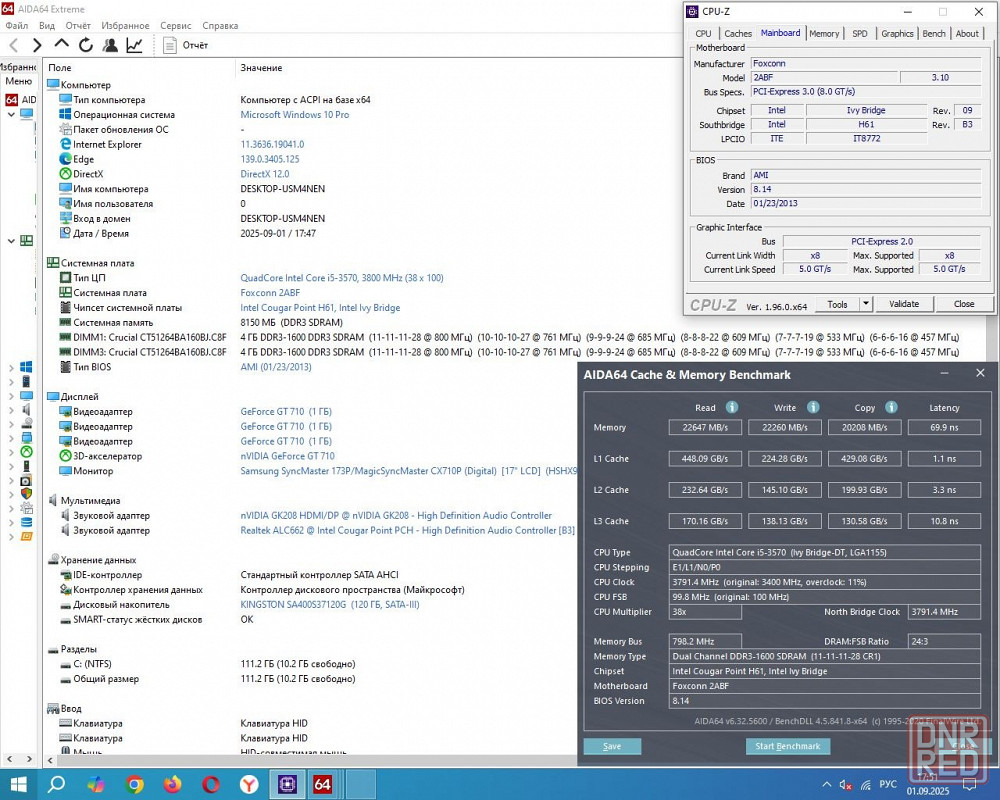Click the up-level arrow toolbar icon
The height and width of the screenshot is (800, 1000).
coord(61,45)
